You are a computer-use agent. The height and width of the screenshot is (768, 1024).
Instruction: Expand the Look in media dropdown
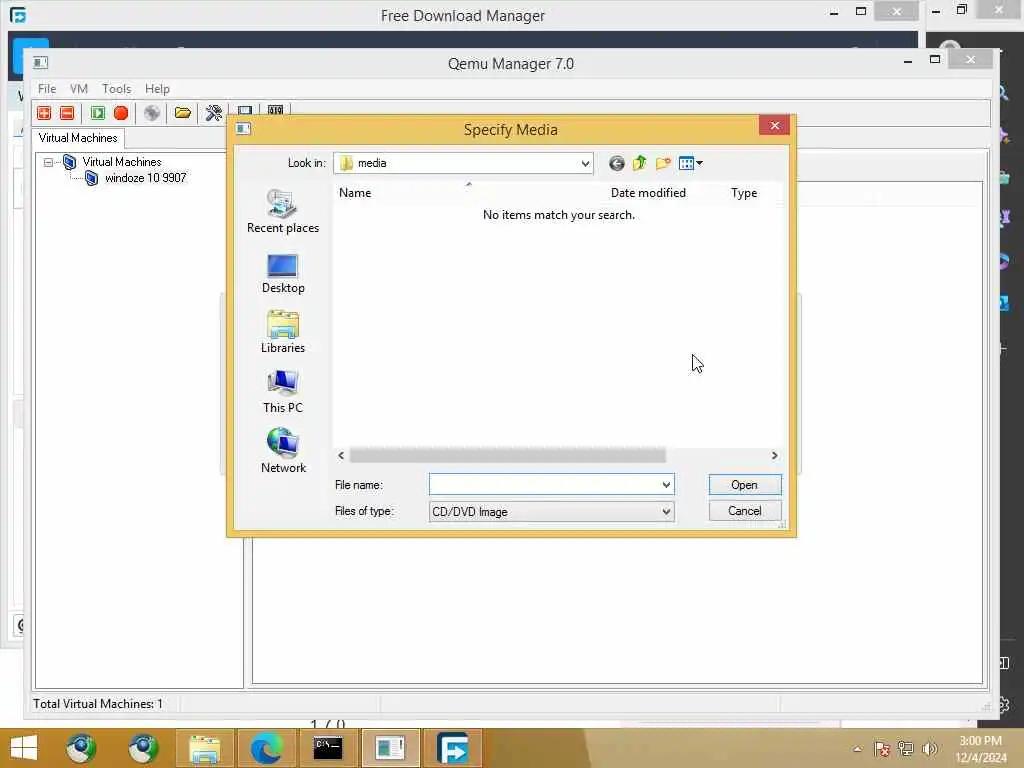pos(585,163)
